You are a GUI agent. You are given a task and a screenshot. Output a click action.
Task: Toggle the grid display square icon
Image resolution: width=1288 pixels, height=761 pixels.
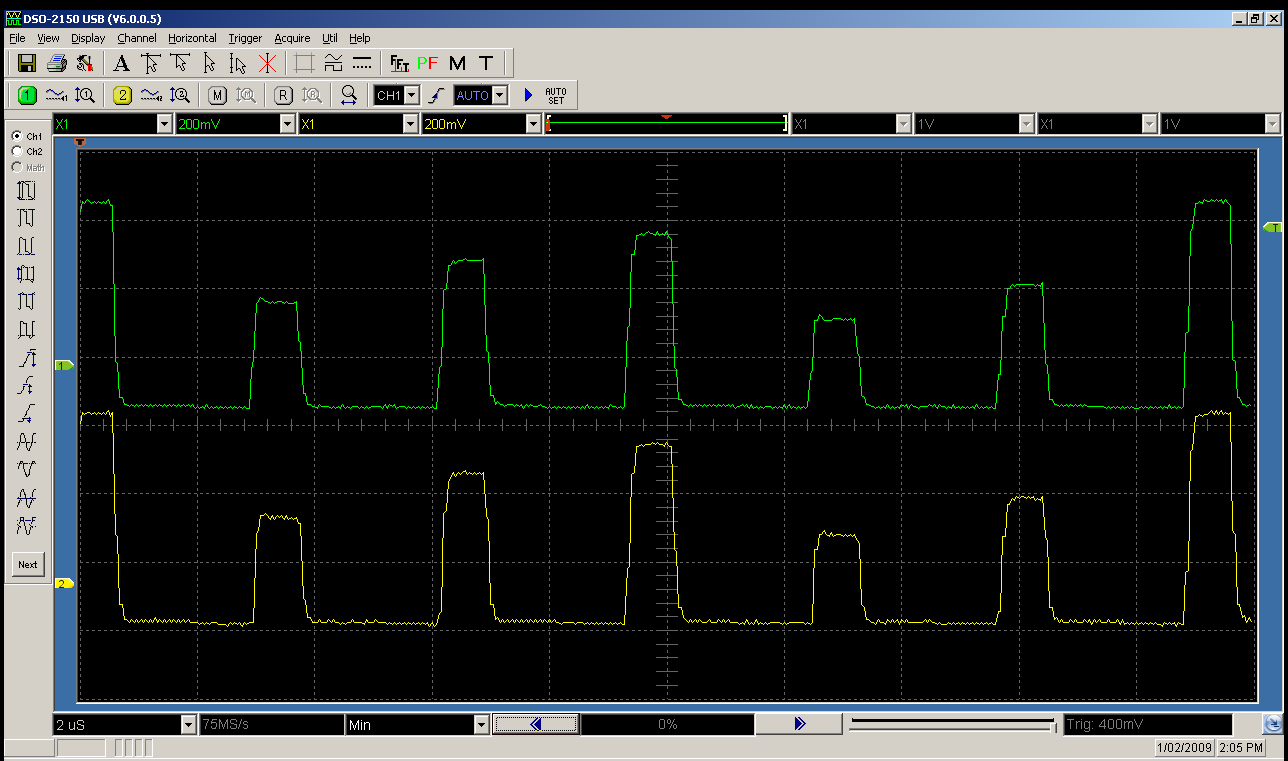[305, 64]
